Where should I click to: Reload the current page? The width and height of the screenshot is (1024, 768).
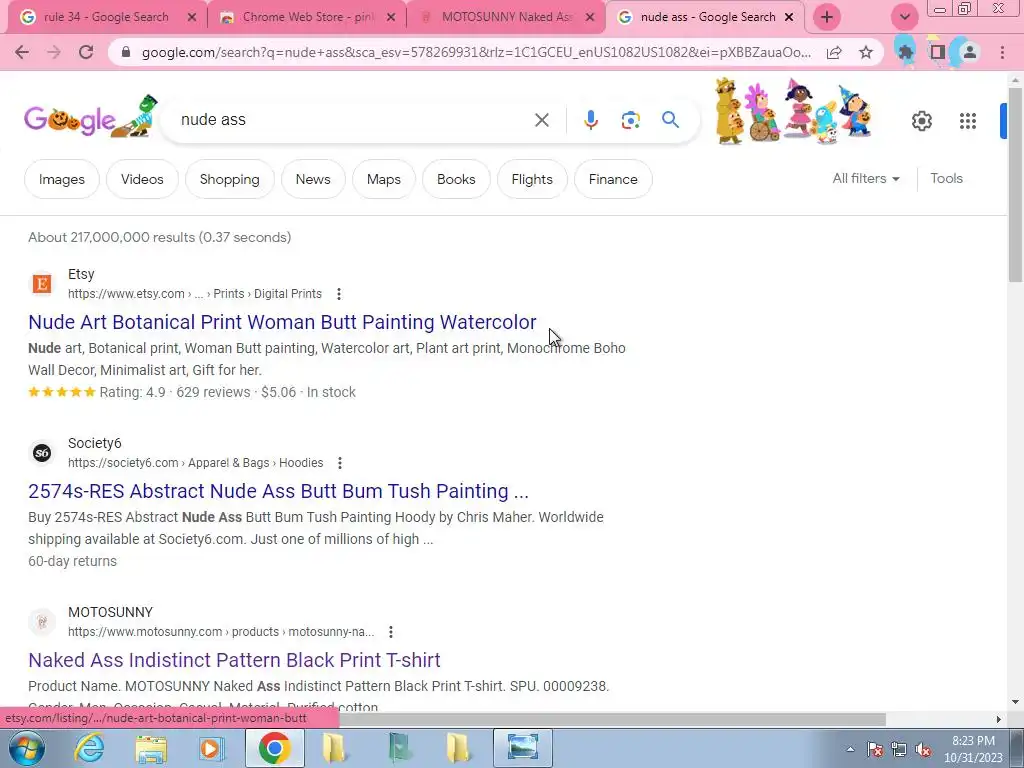click(x=86, y=52)
